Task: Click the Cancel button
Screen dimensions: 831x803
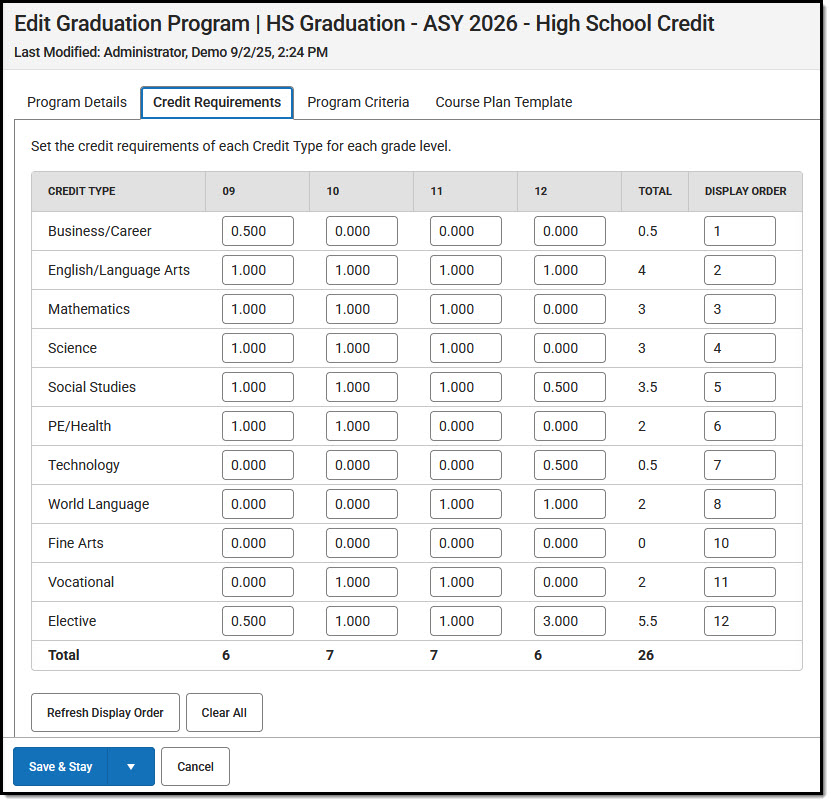Action: pyautogui.click(x=195, y=766)
